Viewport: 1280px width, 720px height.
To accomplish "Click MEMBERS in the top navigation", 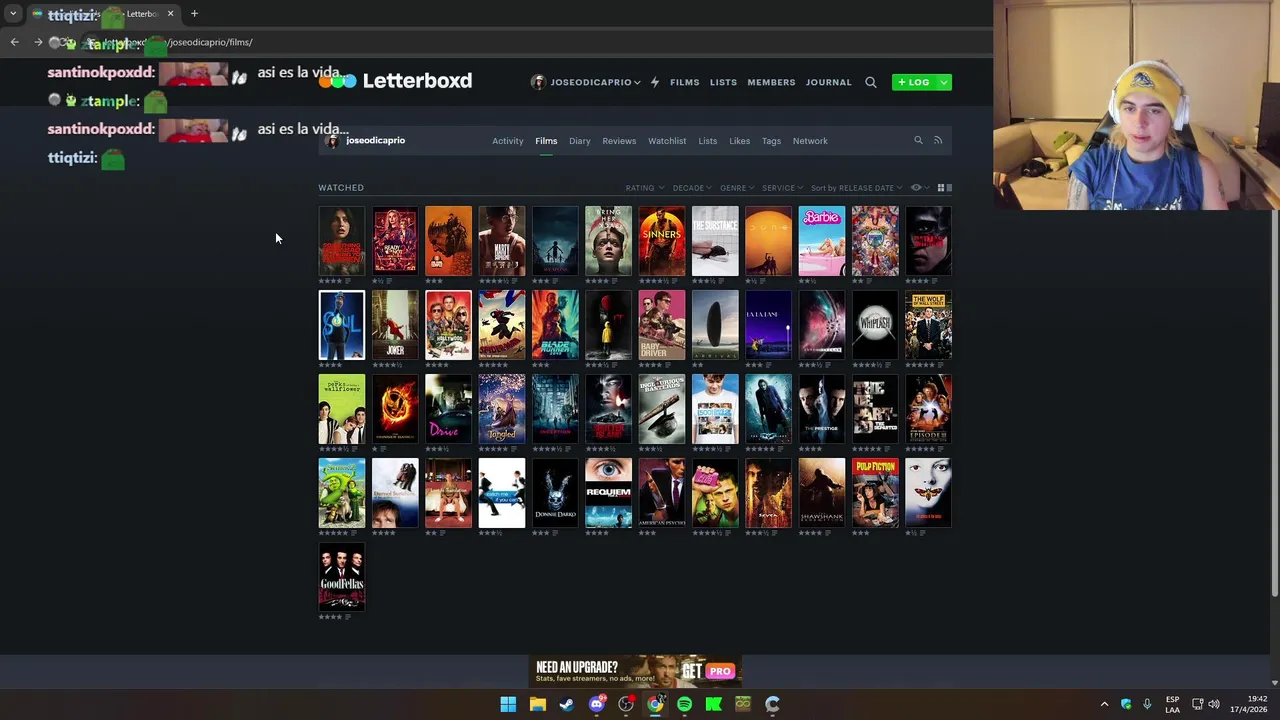I will [x=771, y=82].
